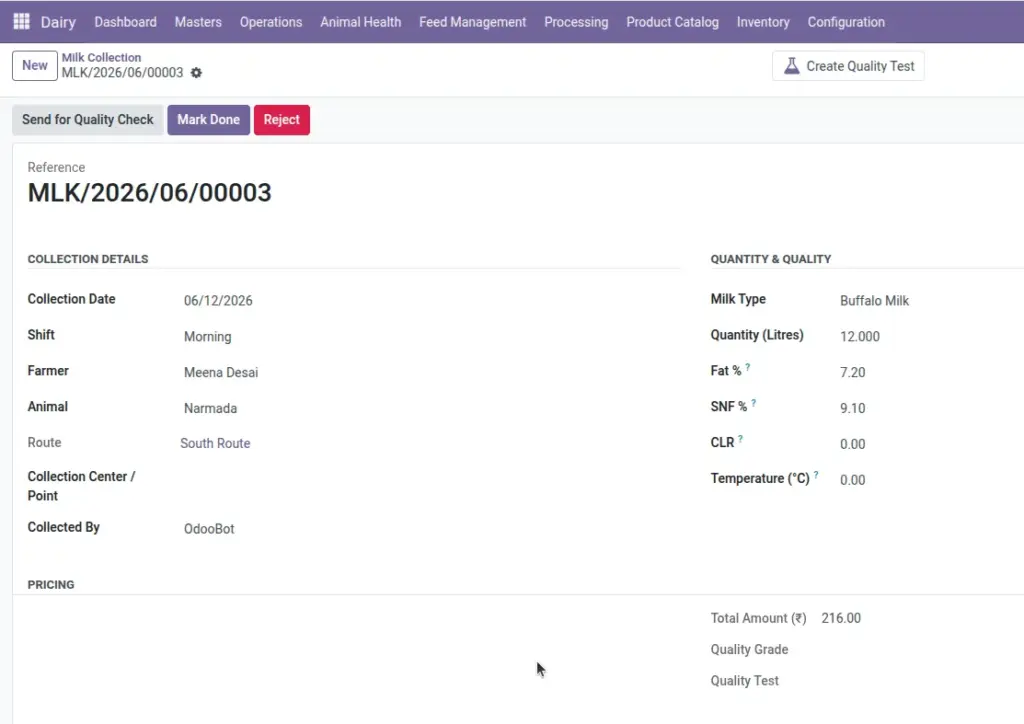1024x724 pixels.
Task: Open the Feed Management menu
Action: pyautogui.click(x=473, y=22)
